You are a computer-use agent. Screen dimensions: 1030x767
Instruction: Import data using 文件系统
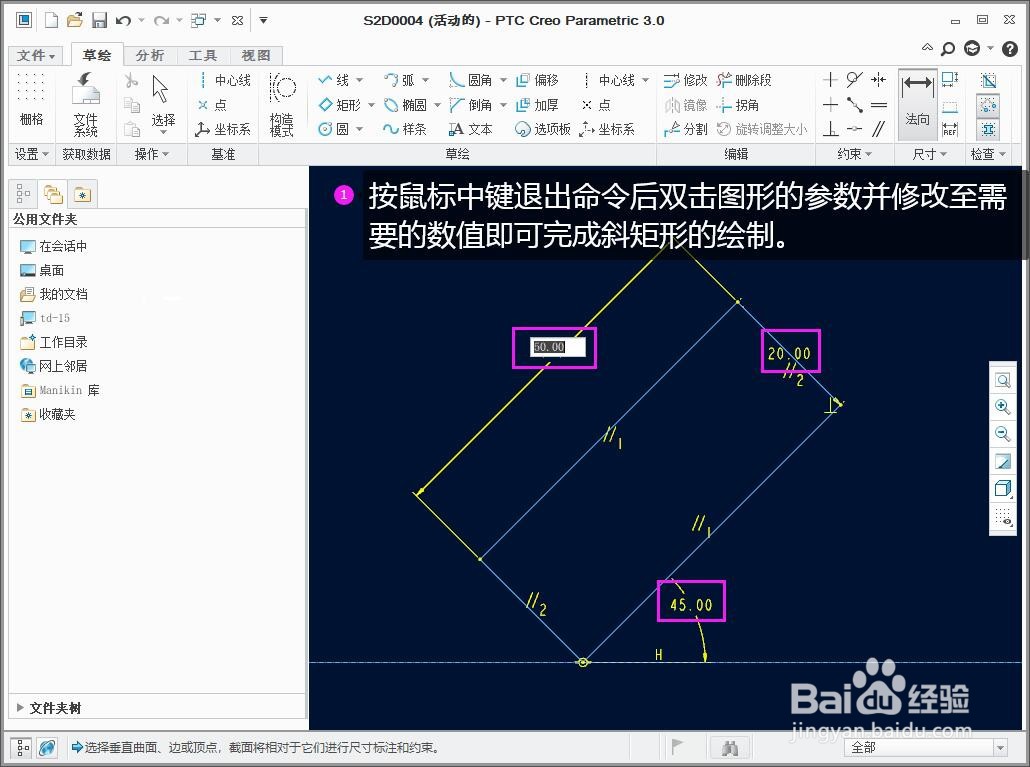point(85,104)
